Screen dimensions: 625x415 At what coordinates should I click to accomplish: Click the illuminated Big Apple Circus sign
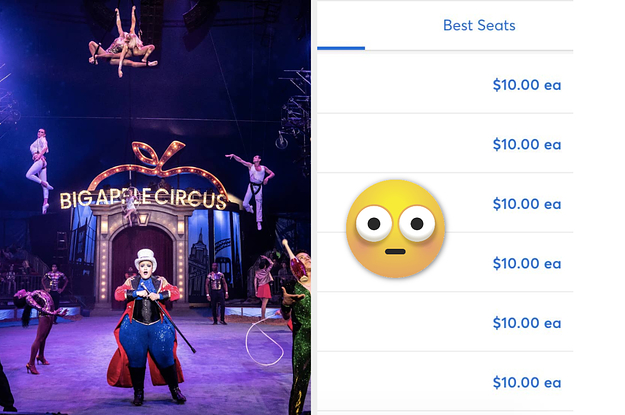(143, 198)
